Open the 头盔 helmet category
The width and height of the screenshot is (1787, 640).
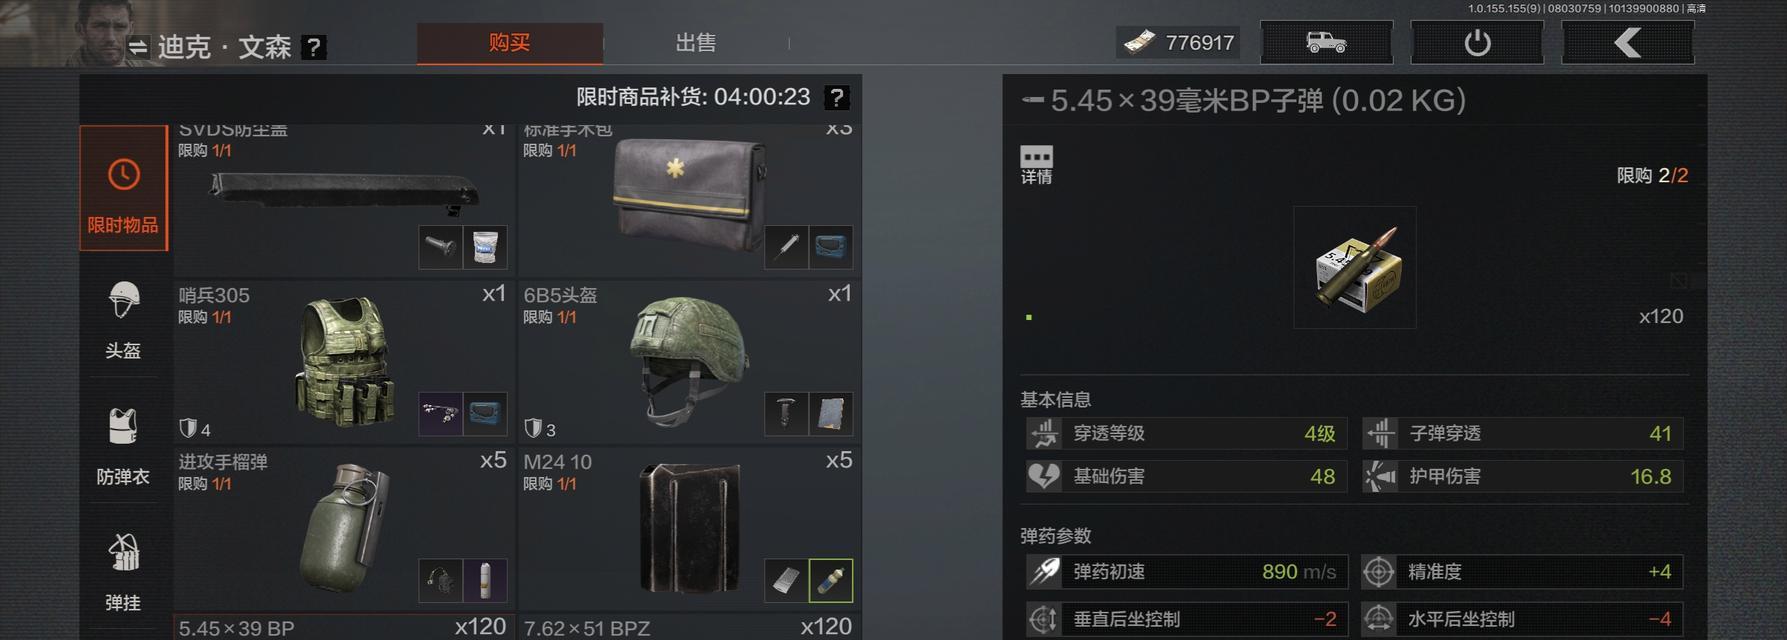[x=123, y=319]
